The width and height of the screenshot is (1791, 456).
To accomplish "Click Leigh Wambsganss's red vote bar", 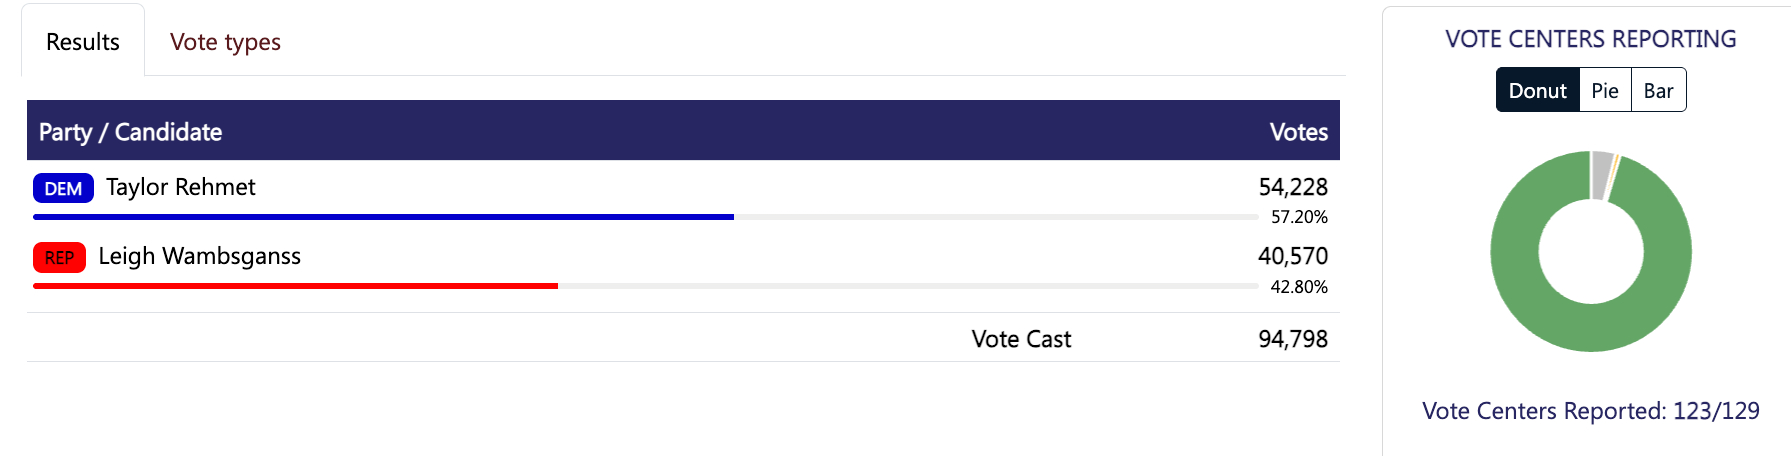I will 295,286.
